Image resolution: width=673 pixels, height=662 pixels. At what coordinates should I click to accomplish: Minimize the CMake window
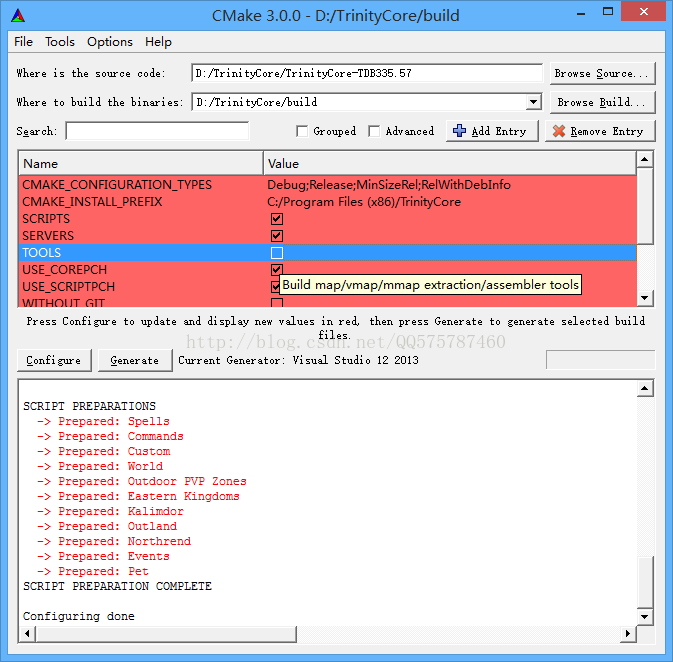(581, 13)
